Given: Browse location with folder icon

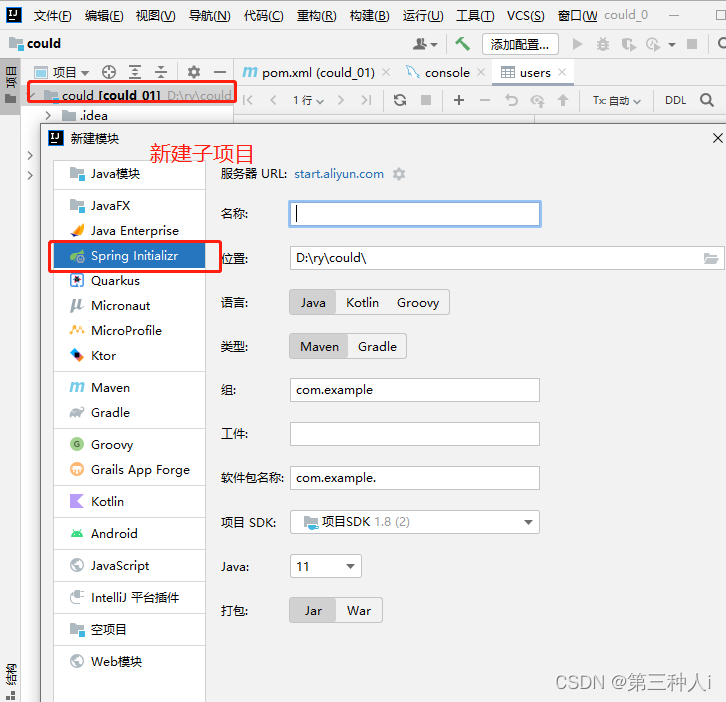Looking at the screenshot, I should click(711, 258).
